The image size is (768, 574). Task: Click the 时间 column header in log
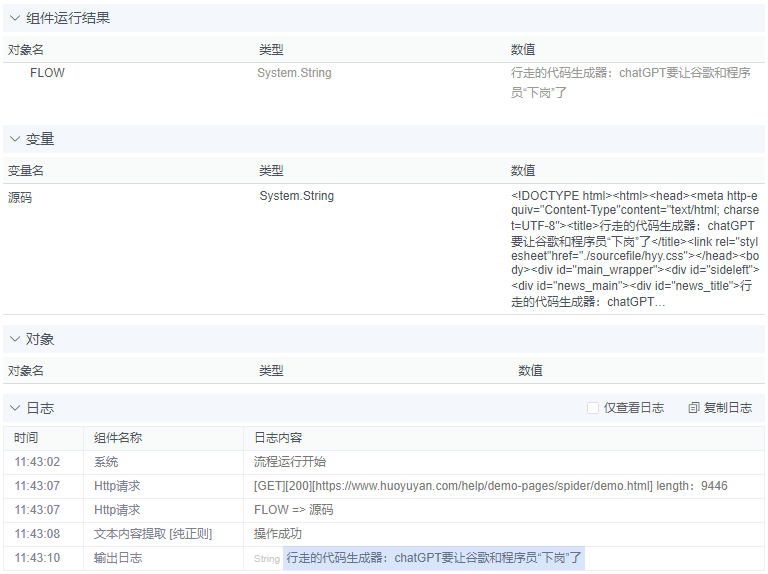pyautogui.click(x=27, y=438)
